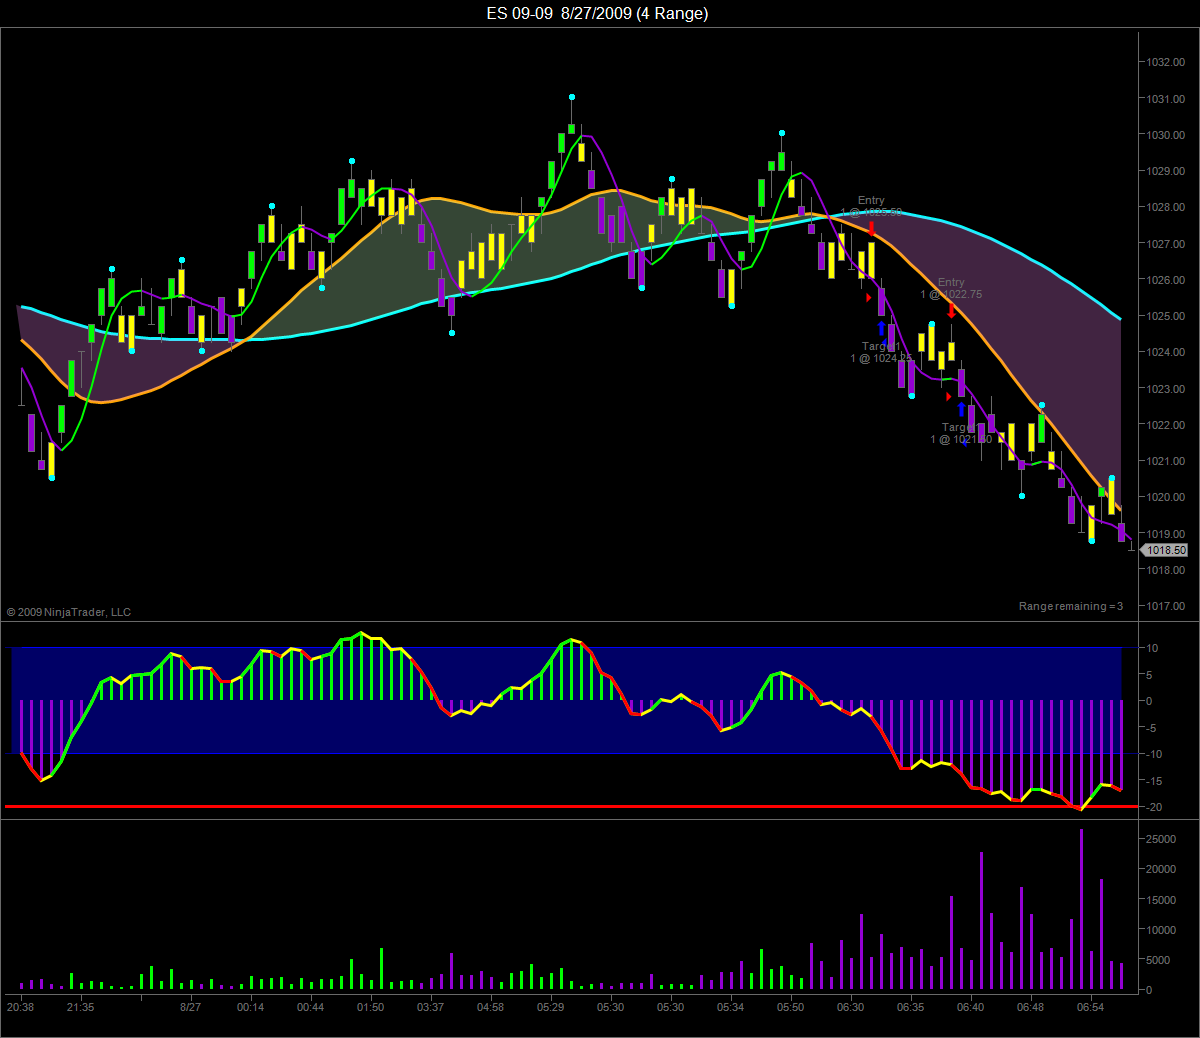The height and width of the screenshot is (1038, 1200).
Task: Click the 8/27 date label on time axis
Action: [x=190, y=1007]
